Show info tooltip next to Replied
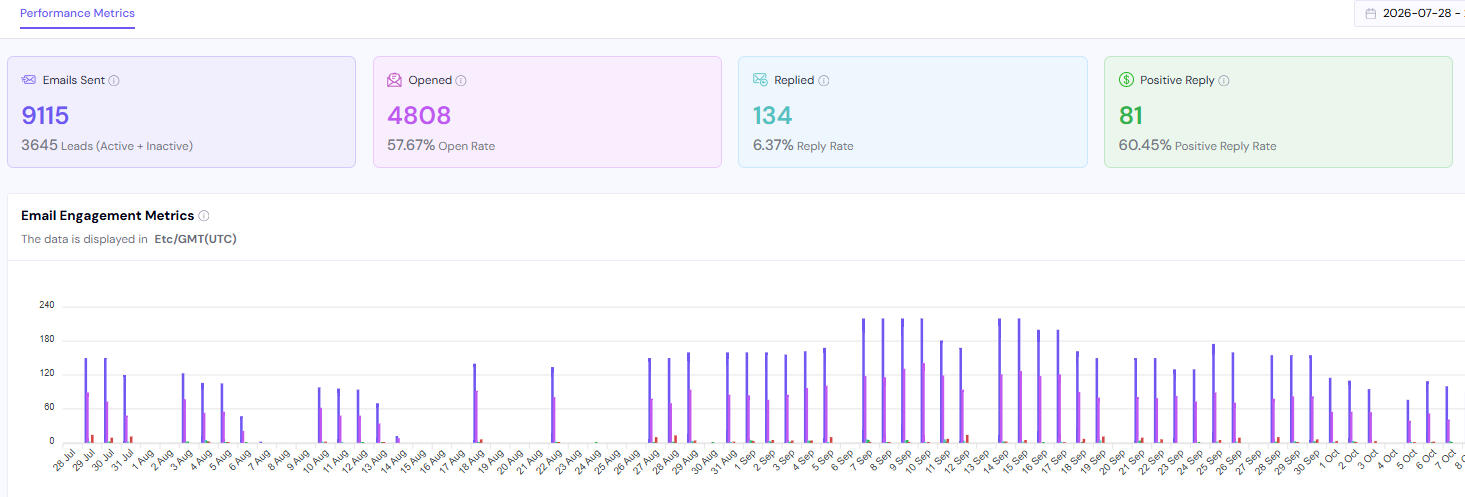Screen dimensions: 1465x497 click(x=824, y=81)
